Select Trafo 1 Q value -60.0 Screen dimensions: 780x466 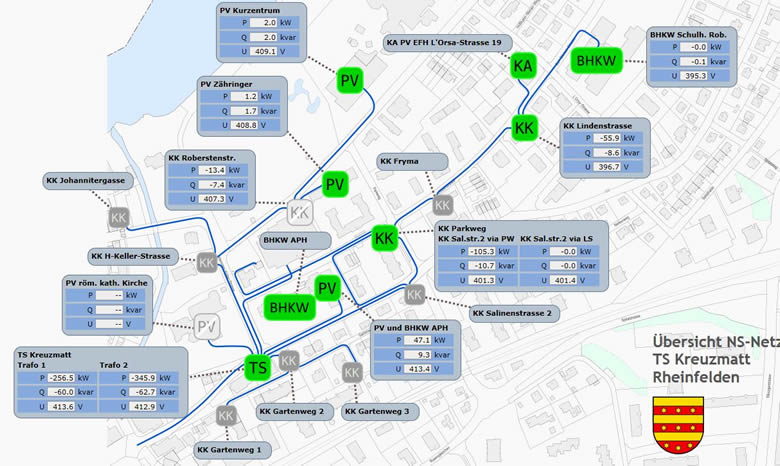coord(62,392)
